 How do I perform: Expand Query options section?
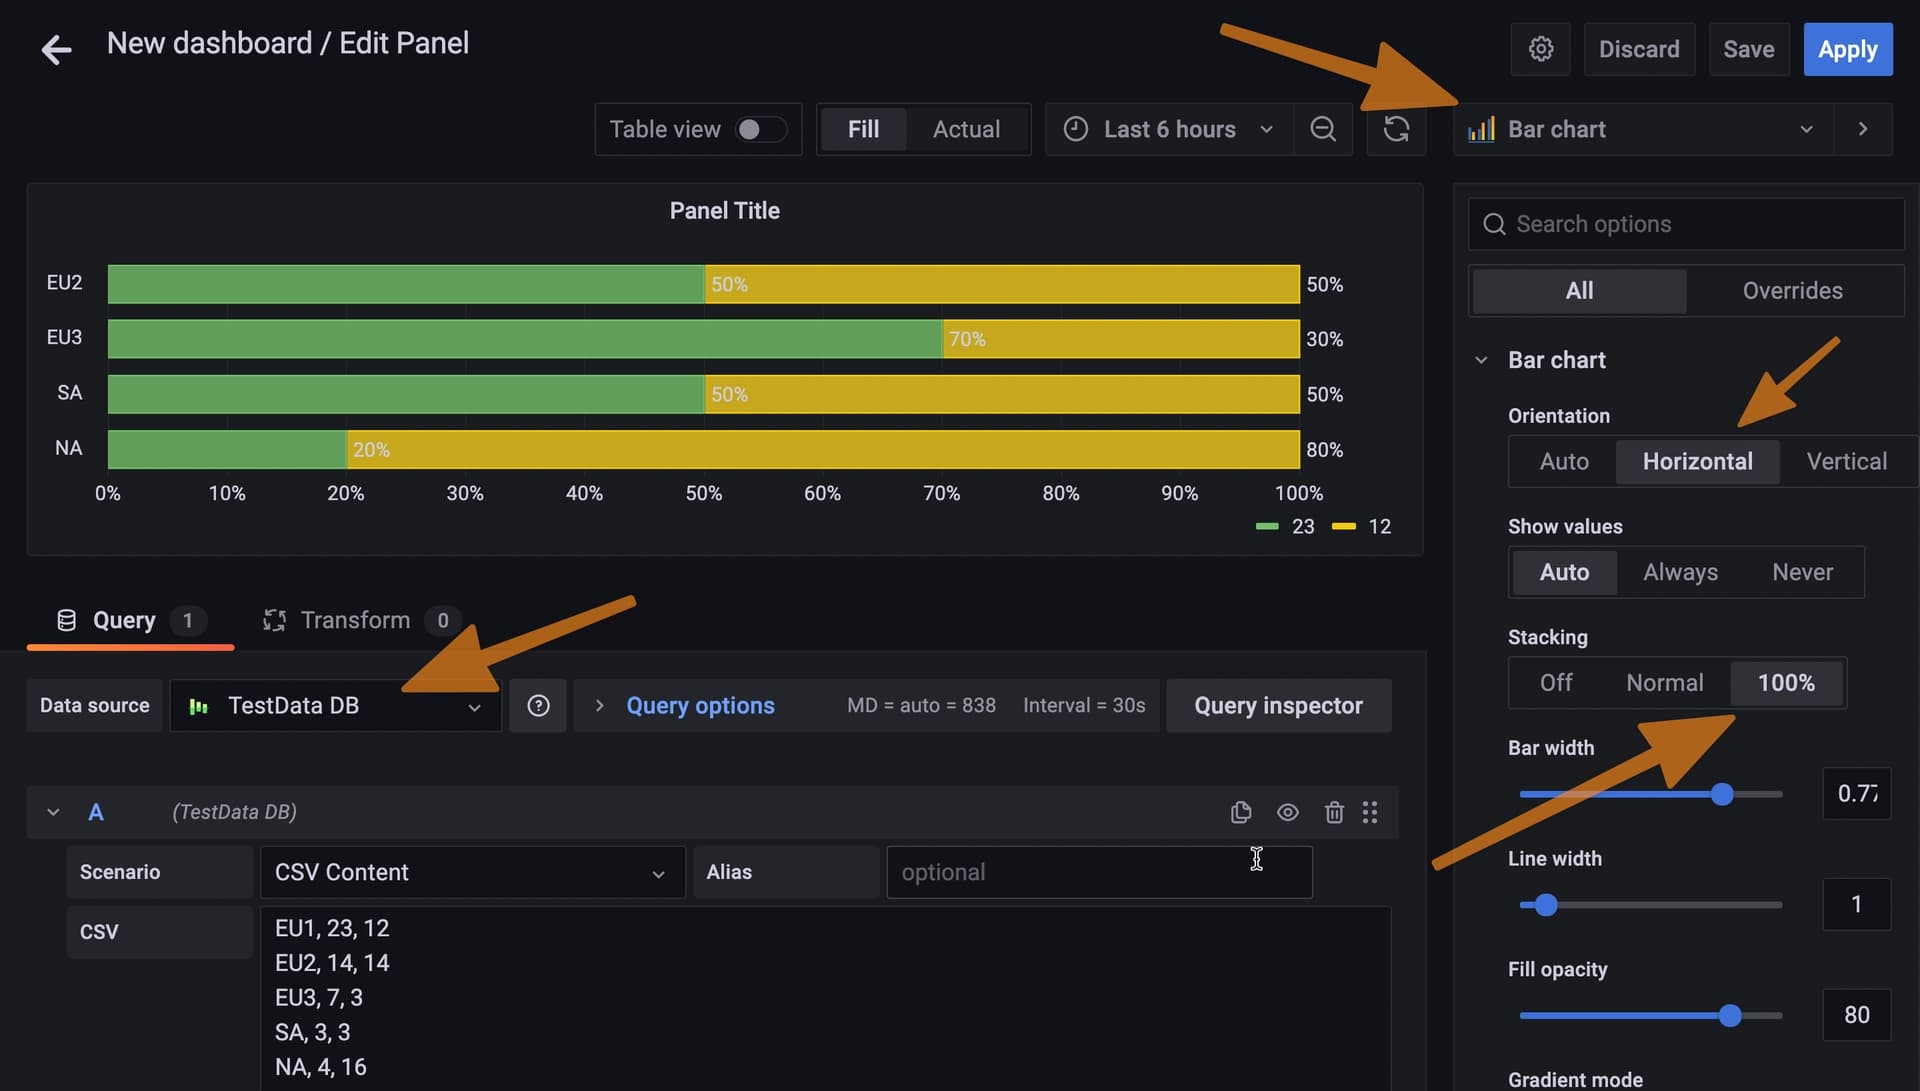700,706
